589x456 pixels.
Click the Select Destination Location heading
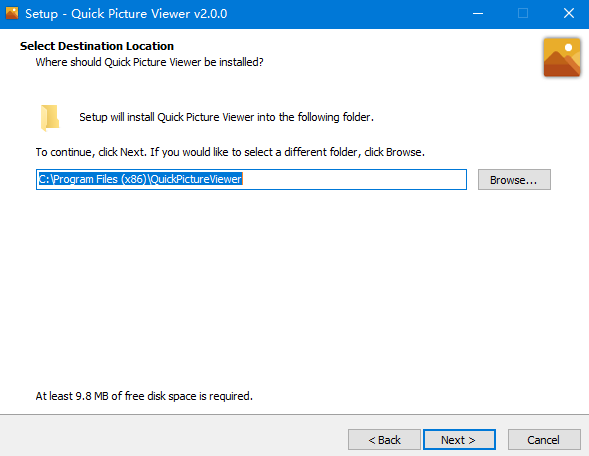pos(97,46)
